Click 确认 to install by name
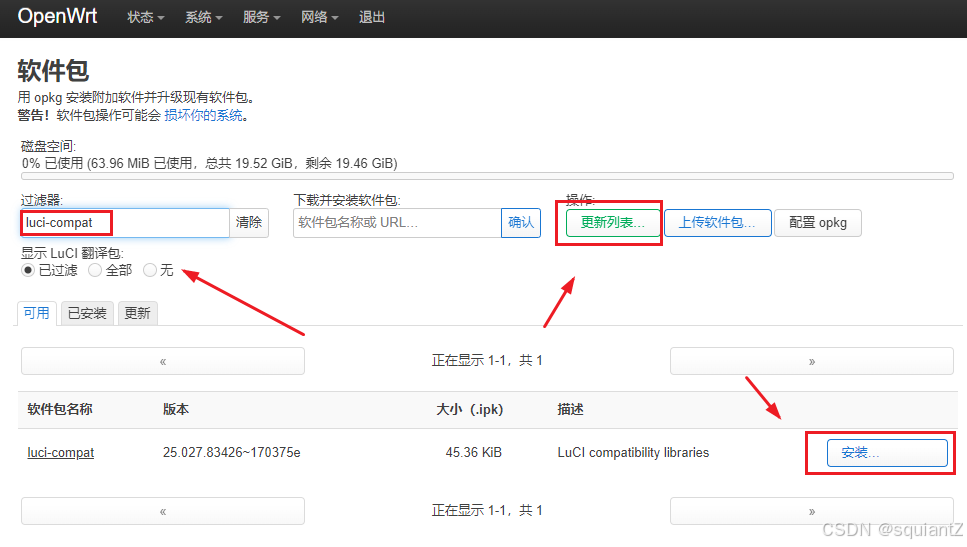 point(521,223)
